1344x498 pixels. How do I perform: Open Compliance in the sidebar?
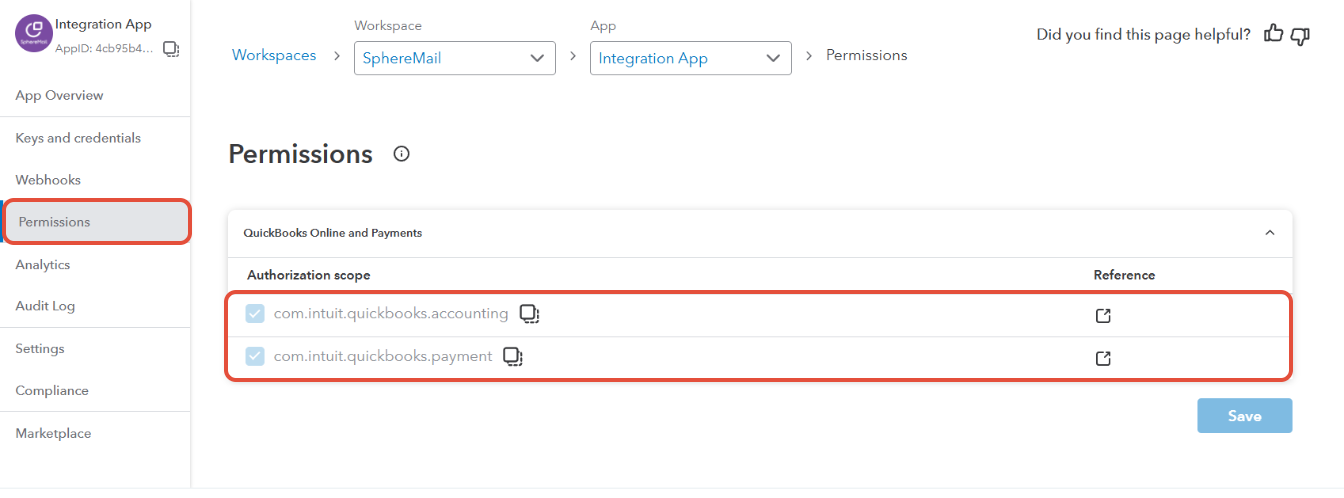(x=52, y=391)
